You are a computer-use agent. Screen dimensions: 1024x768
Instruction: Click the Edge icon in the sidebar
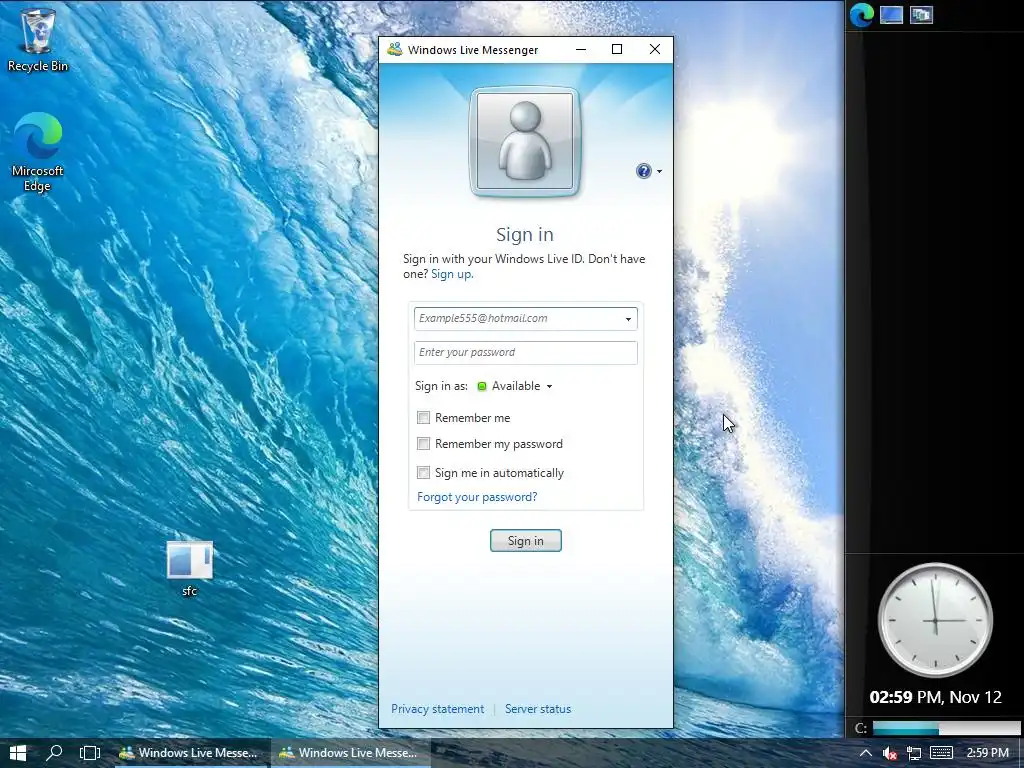click(861, 14)
